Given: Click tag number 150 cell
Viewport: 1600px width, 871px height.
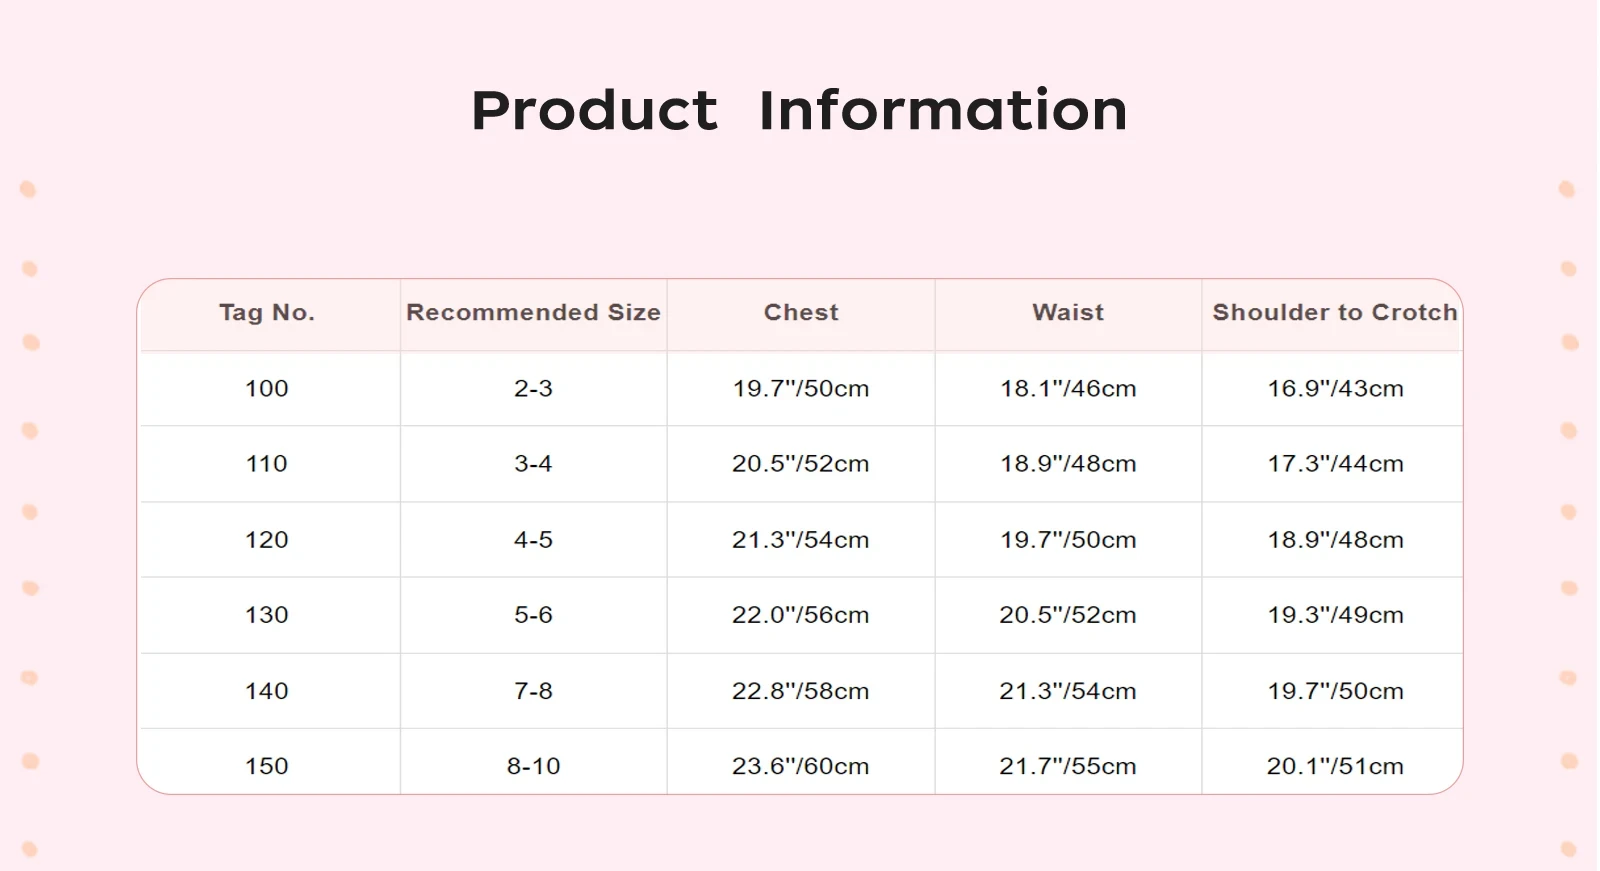Looking at the screenshot, I should click(x=267, y=766).
